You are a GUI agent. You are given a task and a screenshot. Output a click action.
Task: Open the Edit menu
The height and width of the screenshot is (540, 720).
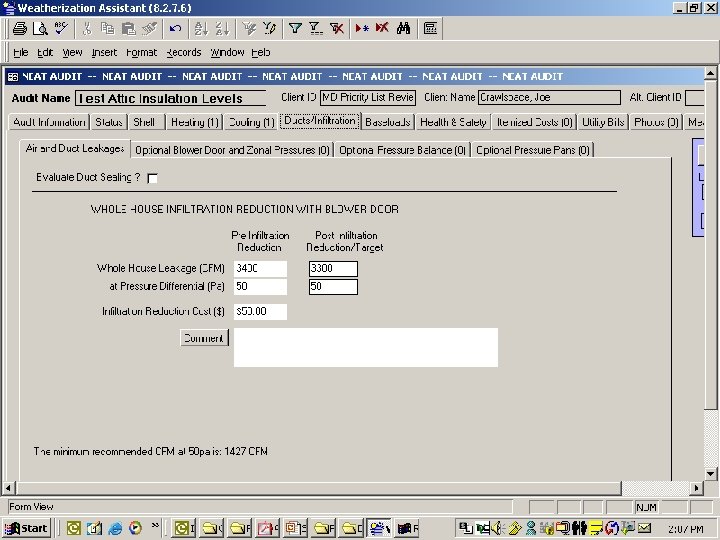click(x=45, y=52)
